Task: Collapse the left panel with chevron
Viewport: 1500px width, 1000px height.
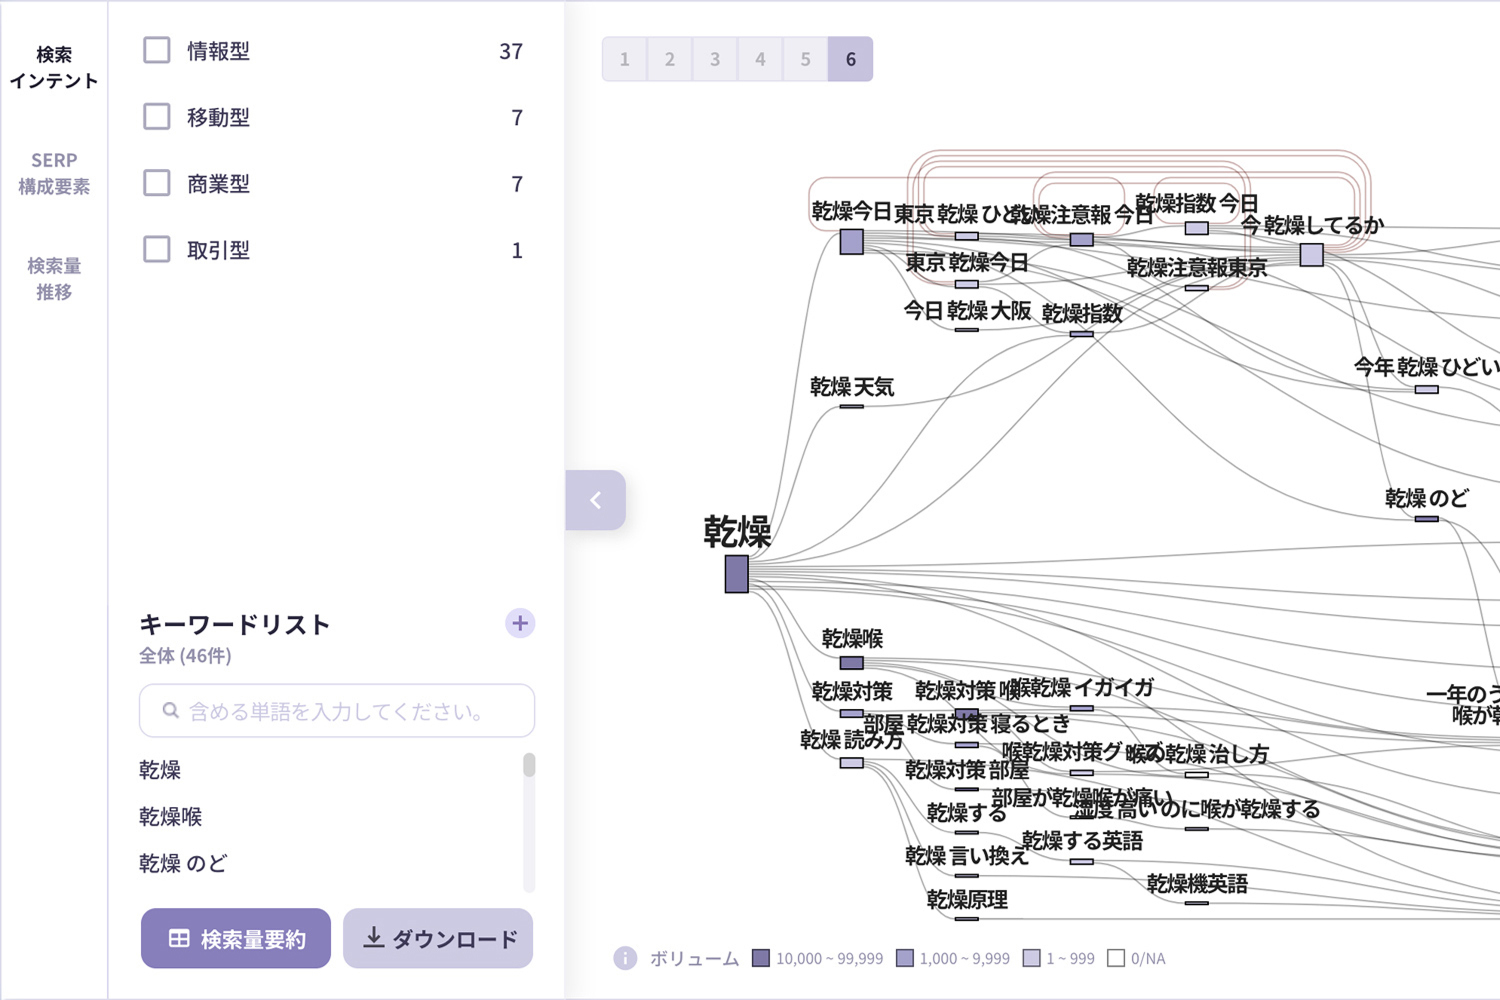Action: 596,500
